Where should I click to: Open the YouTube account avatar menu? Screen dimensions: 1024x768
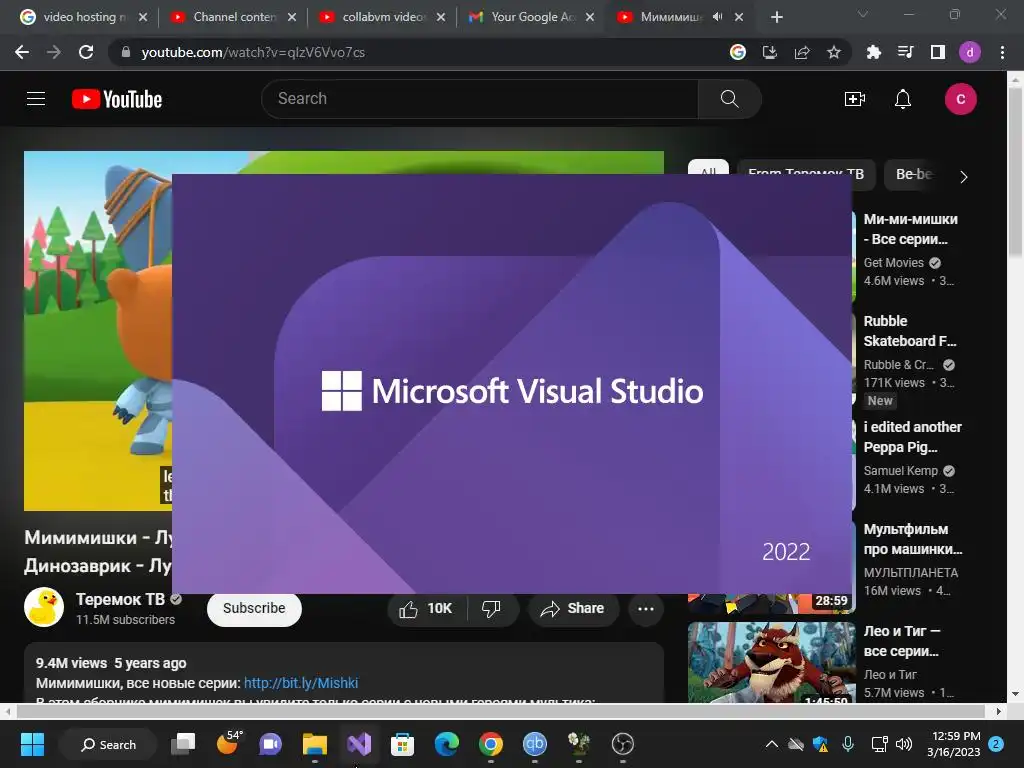(x=960, y=99)
